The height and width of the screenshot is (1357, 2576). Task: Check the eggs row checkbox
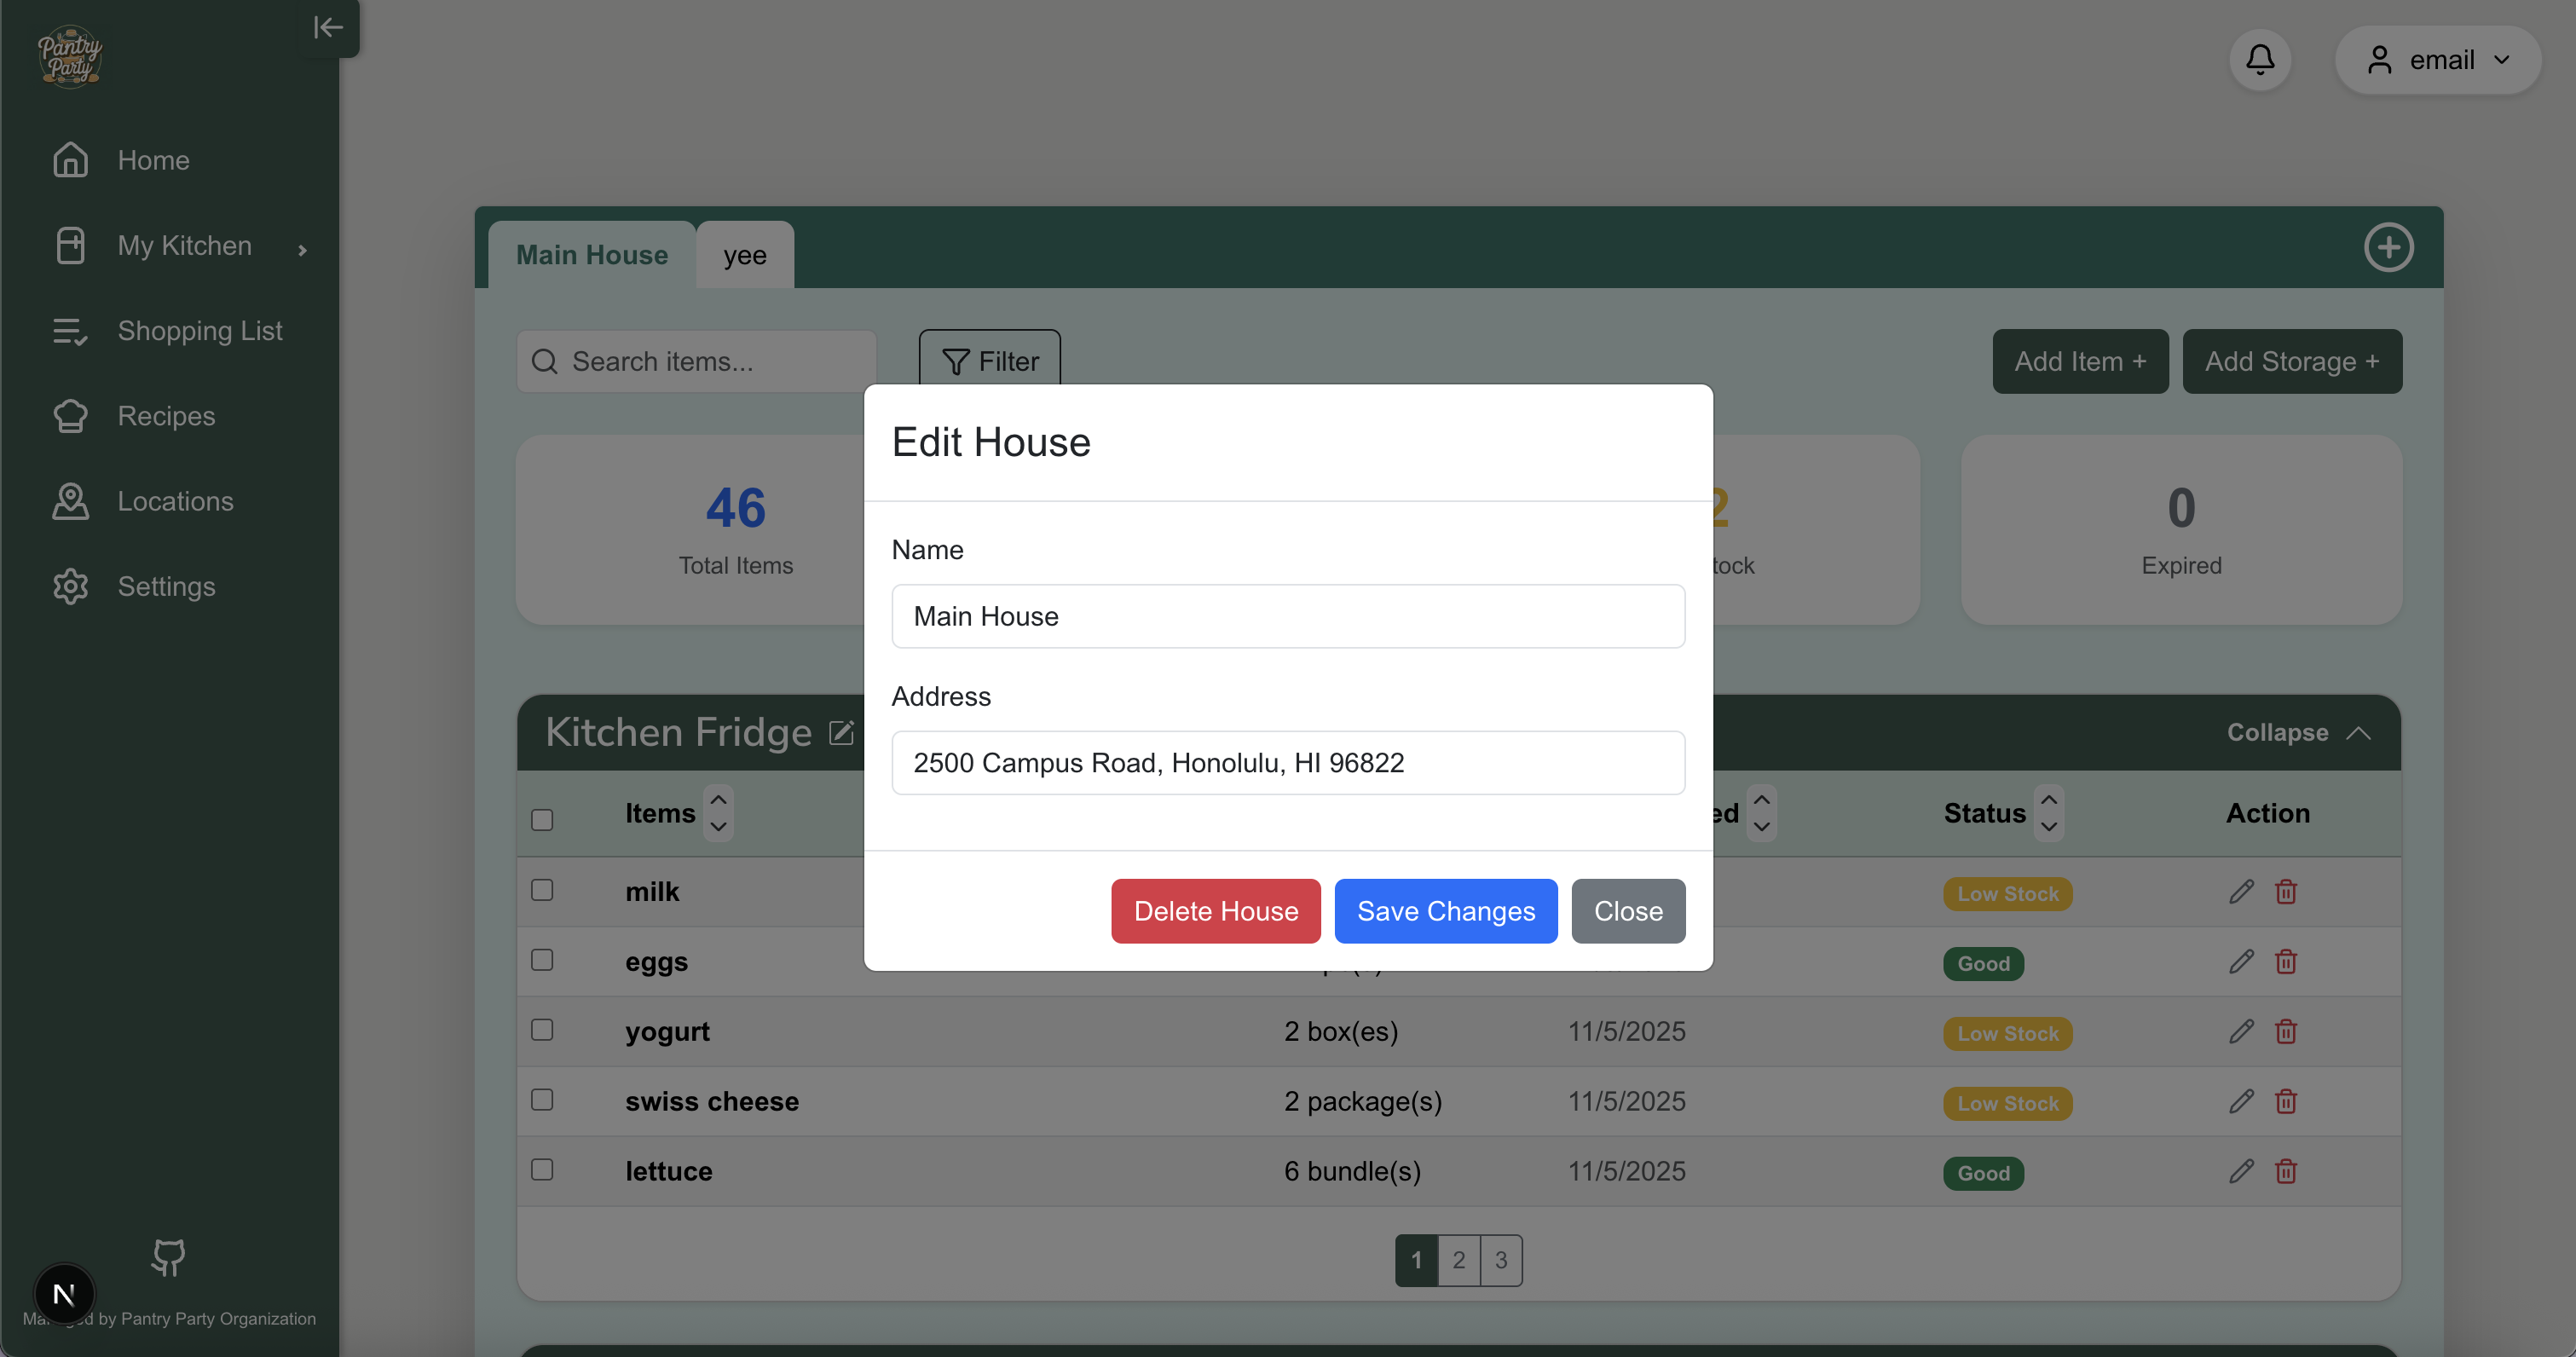pyautogui.click(x=542, y=960)
